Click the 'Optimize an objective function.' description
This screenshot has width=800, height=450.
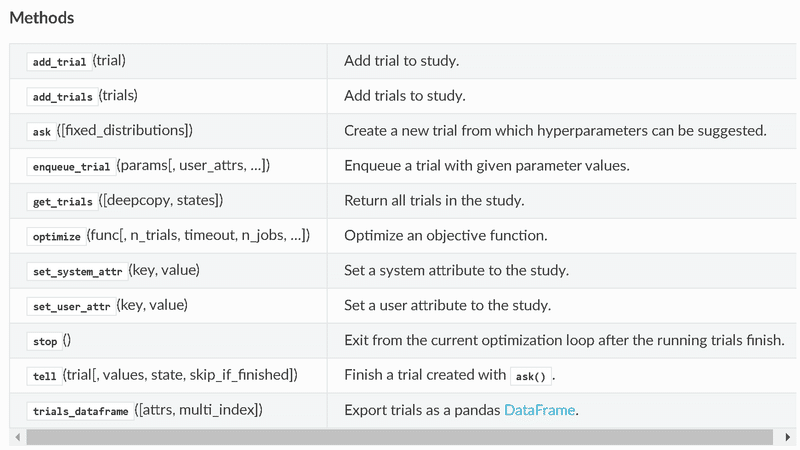(445, 236)
